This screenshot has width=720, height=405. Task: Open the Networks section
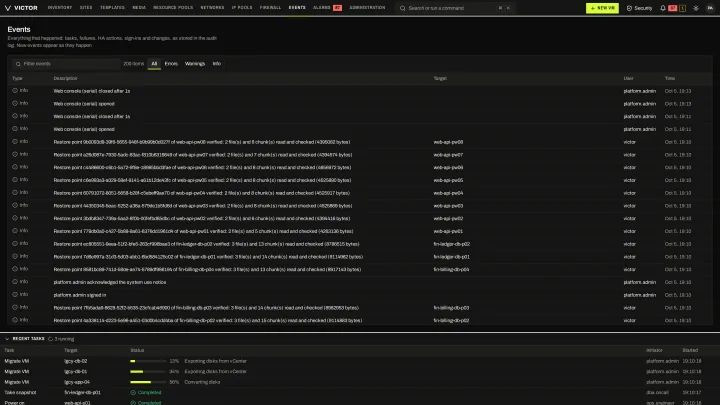tap(212, 8)
